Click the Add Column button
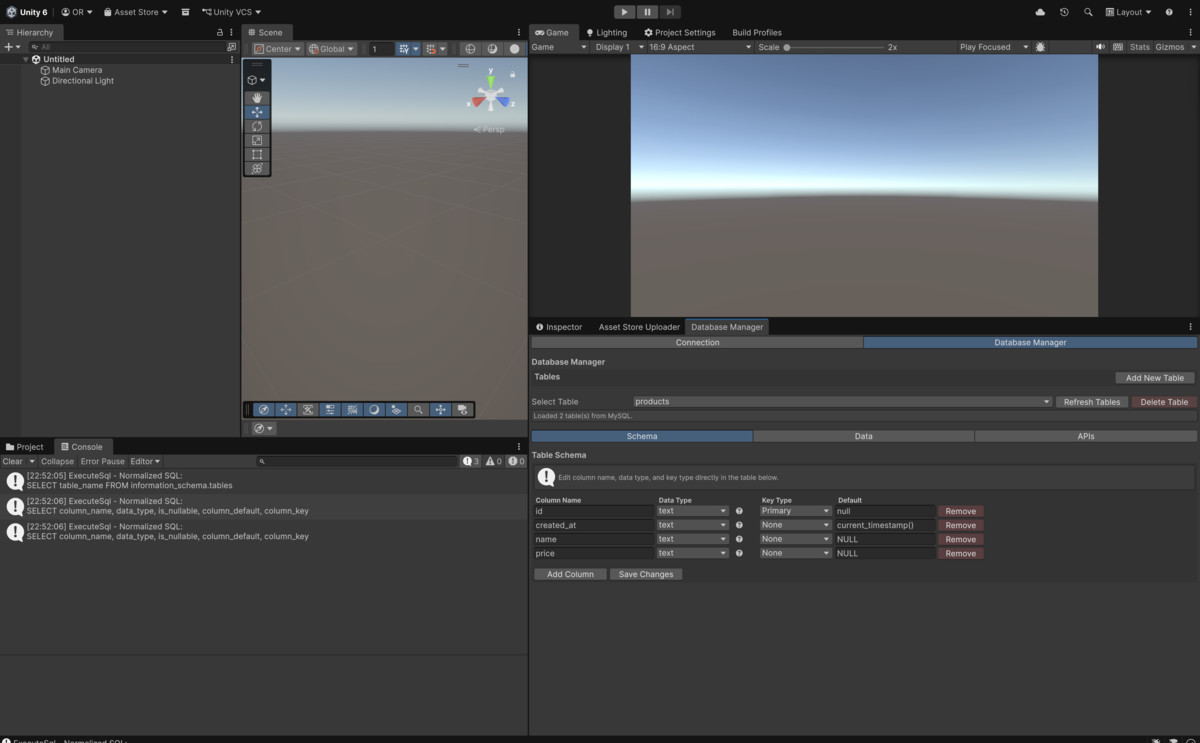 pos(570,574)
